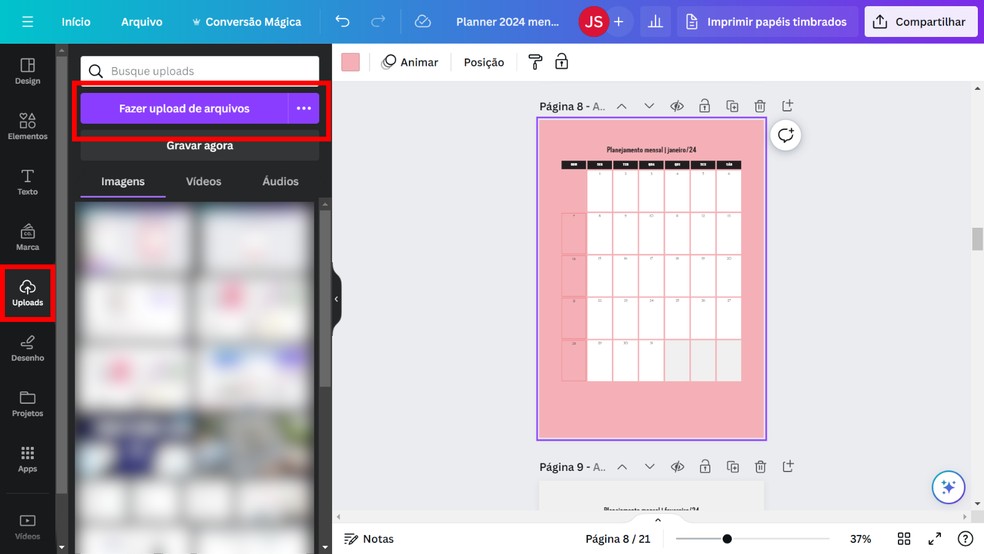The image size is (984, 554).
Task: Switch to the Áudios tab
Action: pyautogui.click(x=281, y=181)
